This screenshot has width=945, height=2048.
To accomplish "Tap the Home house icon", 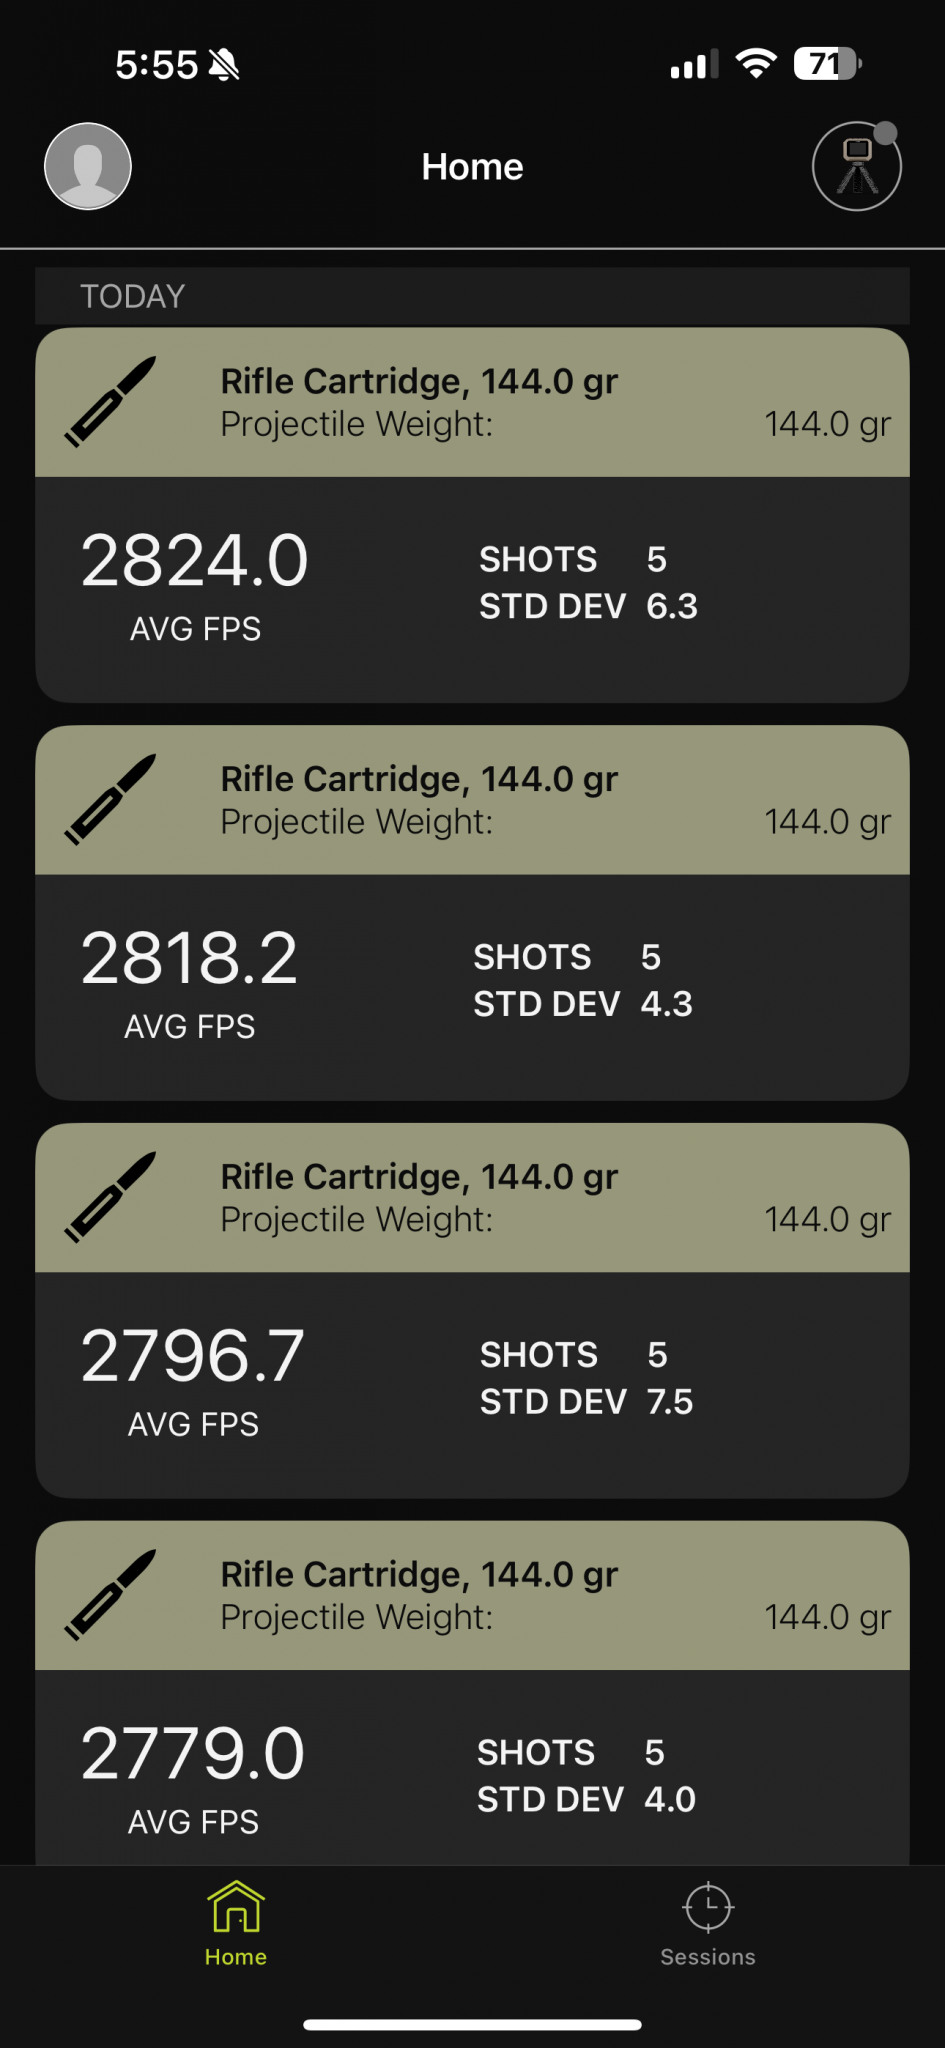I will (x=236, y=1907).
